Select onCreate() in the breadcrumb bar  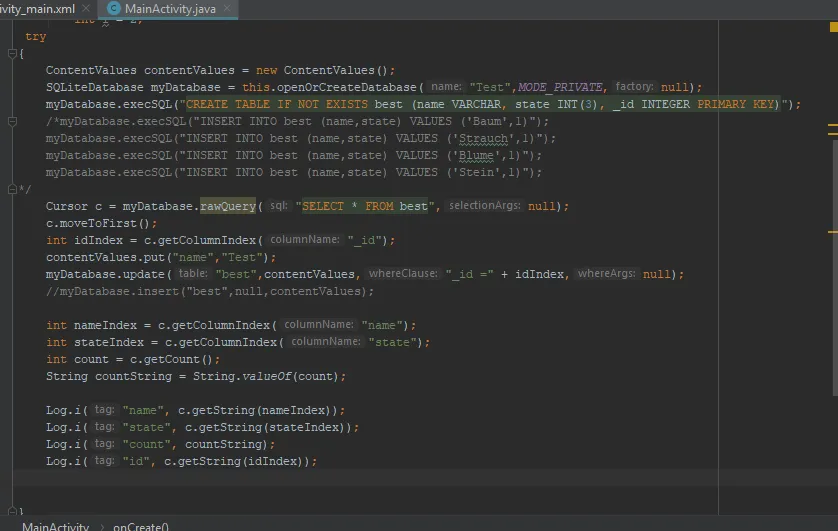pos(141,526)
